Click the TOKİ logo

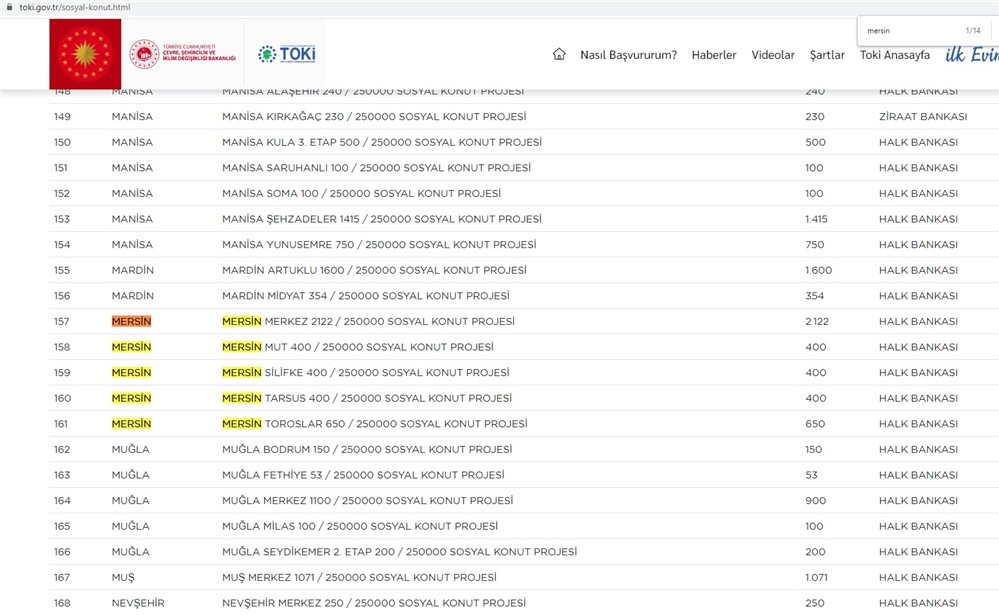point(286,55)
